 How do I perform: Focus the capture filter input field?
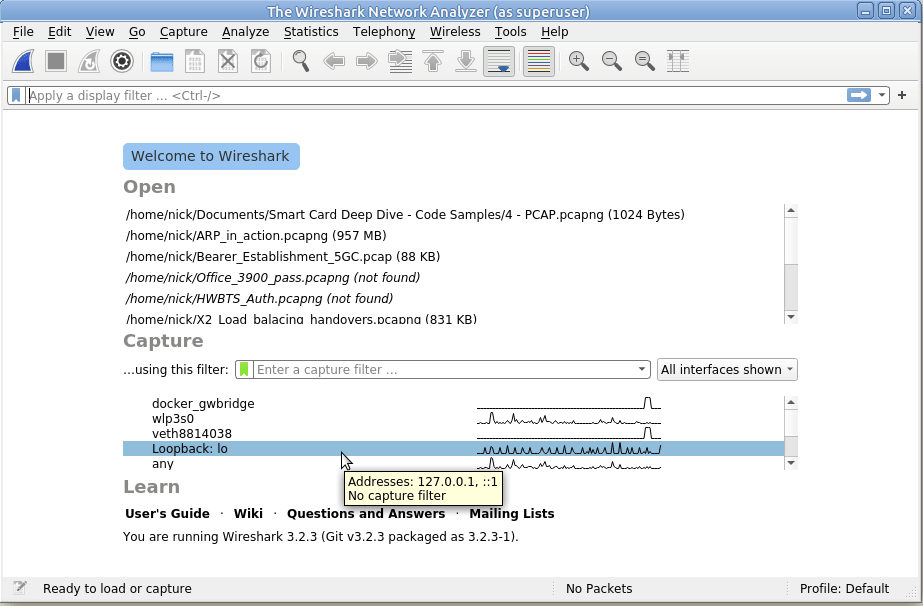tap(444, 370)
